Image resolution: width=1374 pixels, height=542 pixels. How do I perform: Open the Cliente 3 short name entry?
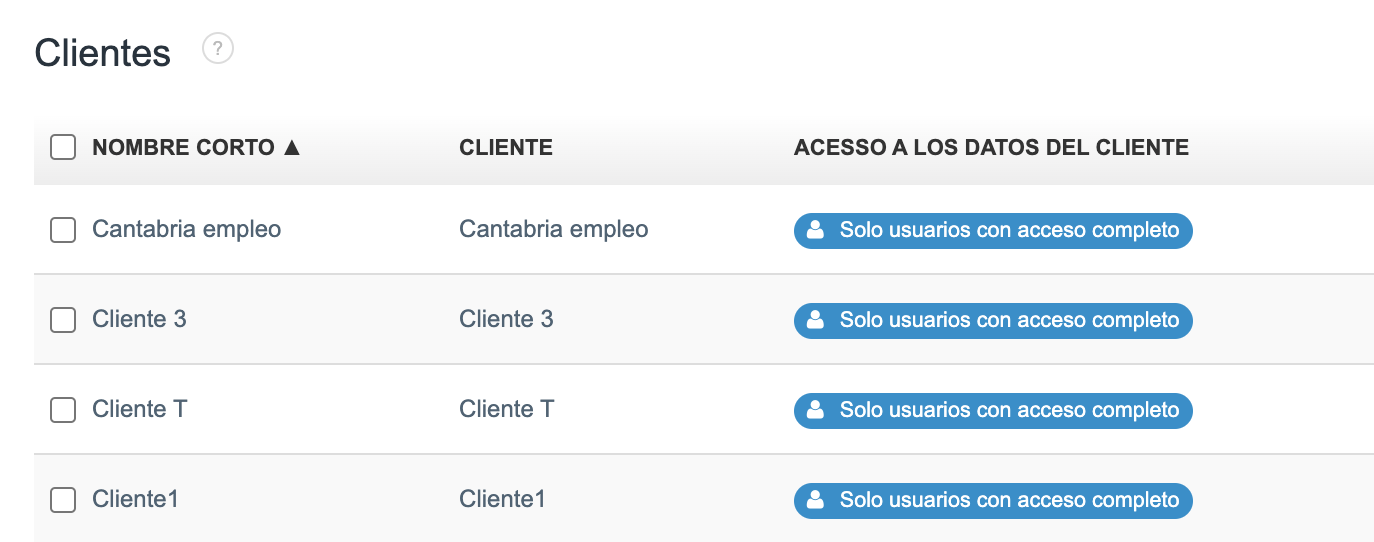click(x=139, y=320)
